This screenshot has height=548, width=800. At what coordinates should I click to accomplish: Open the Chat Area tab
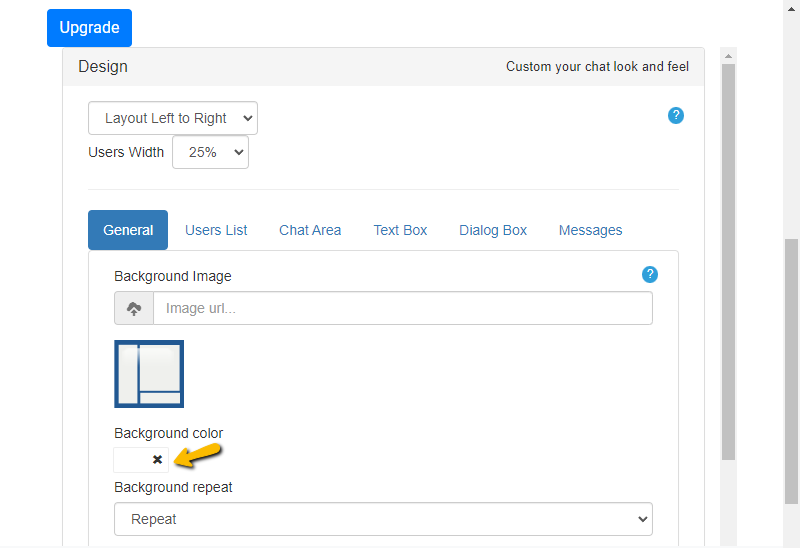[x=310, y=230]
